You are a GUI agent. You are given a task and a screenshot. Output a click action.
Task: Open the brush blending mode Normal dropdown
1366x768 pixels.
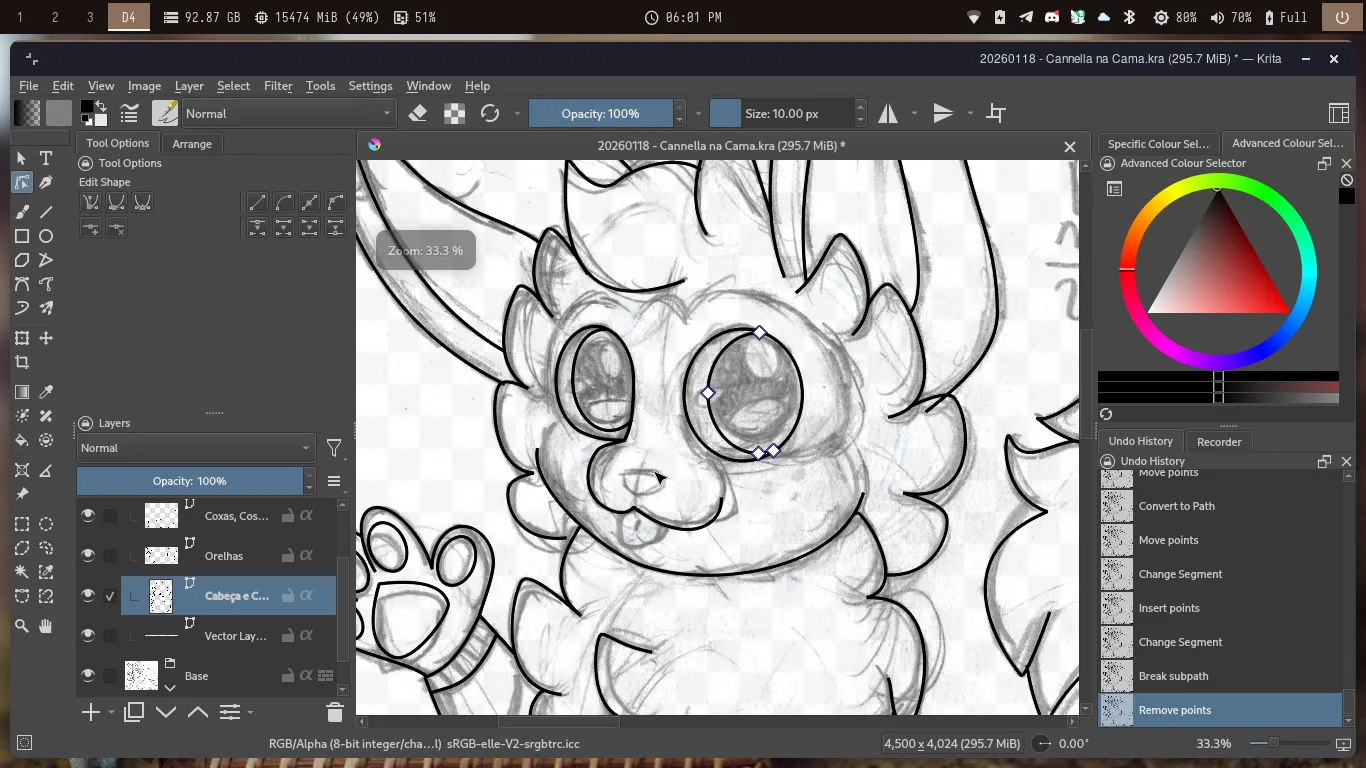pos(289,114)
